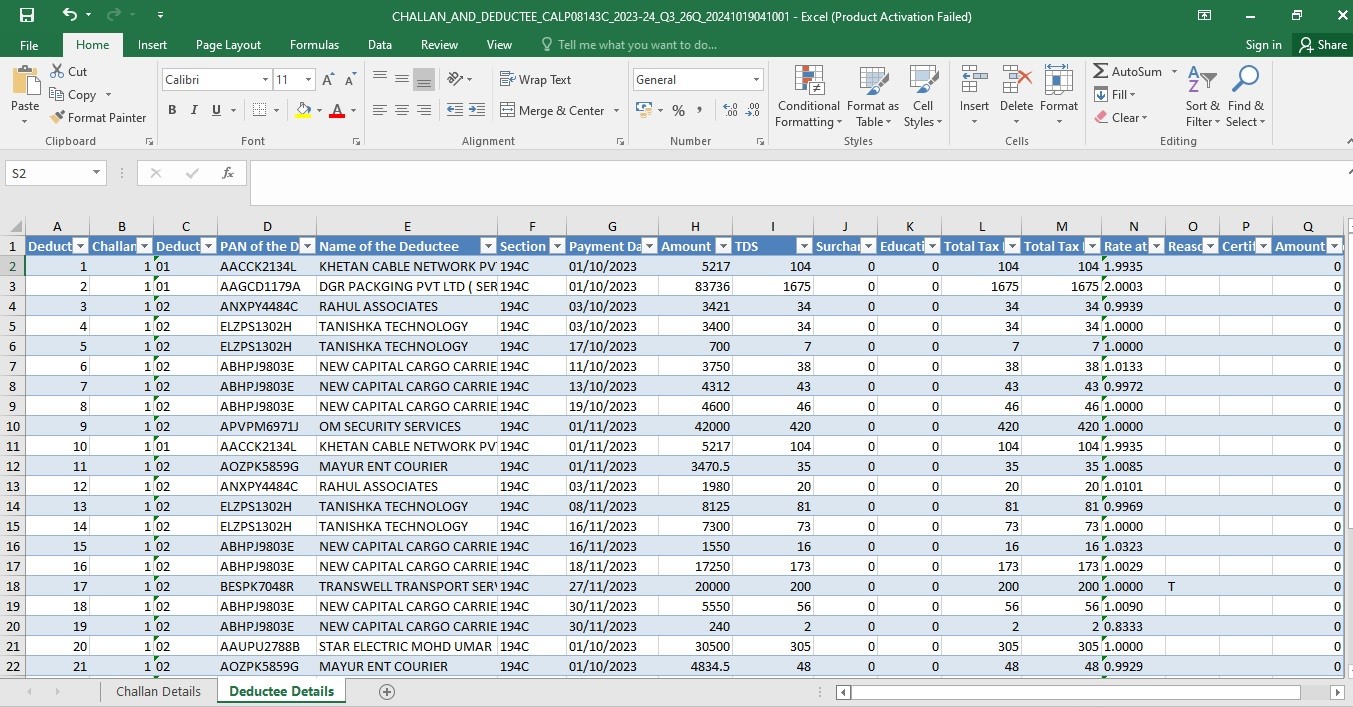Click the Sign in link
The height and width of the screenshot is (707, 1353).
point(1263,45)
